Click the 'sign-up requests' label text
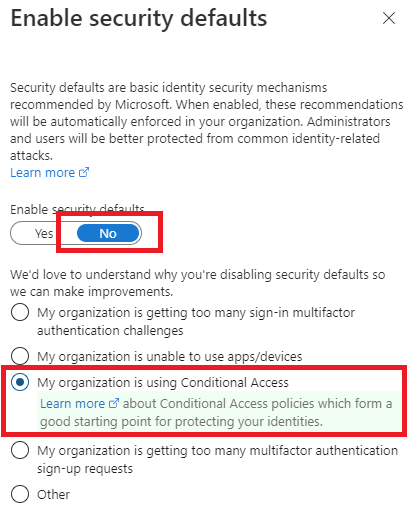The image size is (416, 515). click(85, 469)
